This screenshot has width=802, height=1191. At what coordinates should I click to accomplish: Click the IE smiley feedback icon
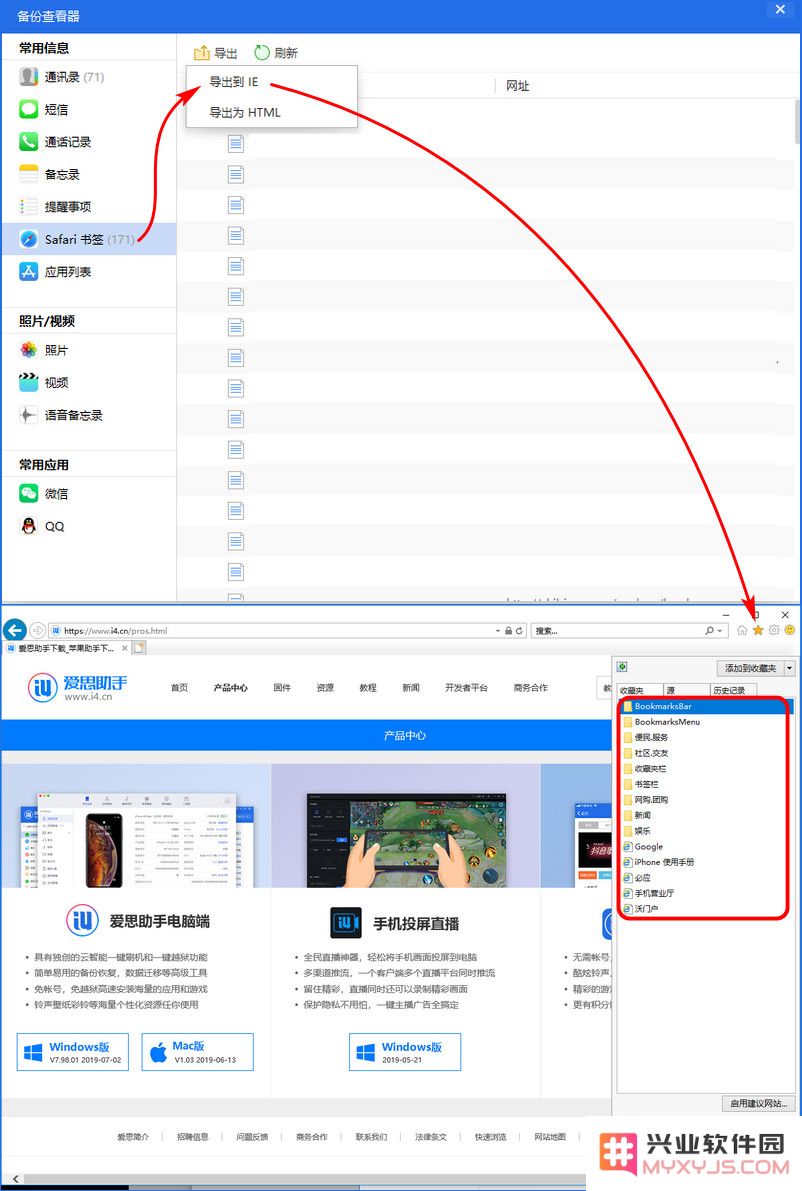click(x=790, y=630)
